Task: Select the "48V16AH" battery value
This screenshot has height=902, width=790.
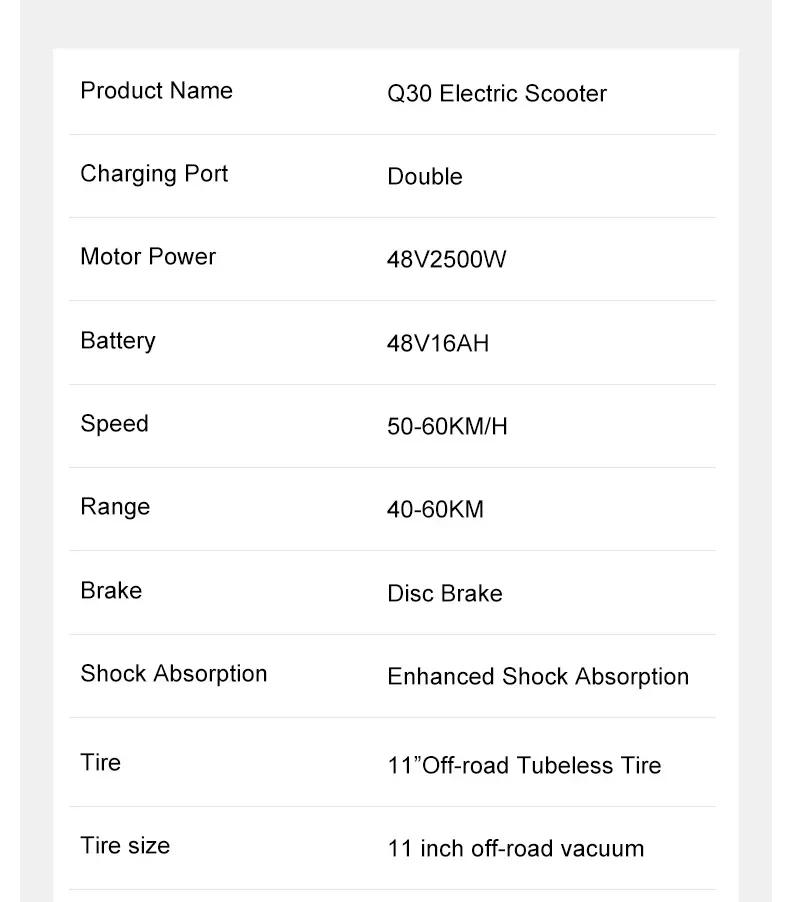Action: (x=438, y=344)
